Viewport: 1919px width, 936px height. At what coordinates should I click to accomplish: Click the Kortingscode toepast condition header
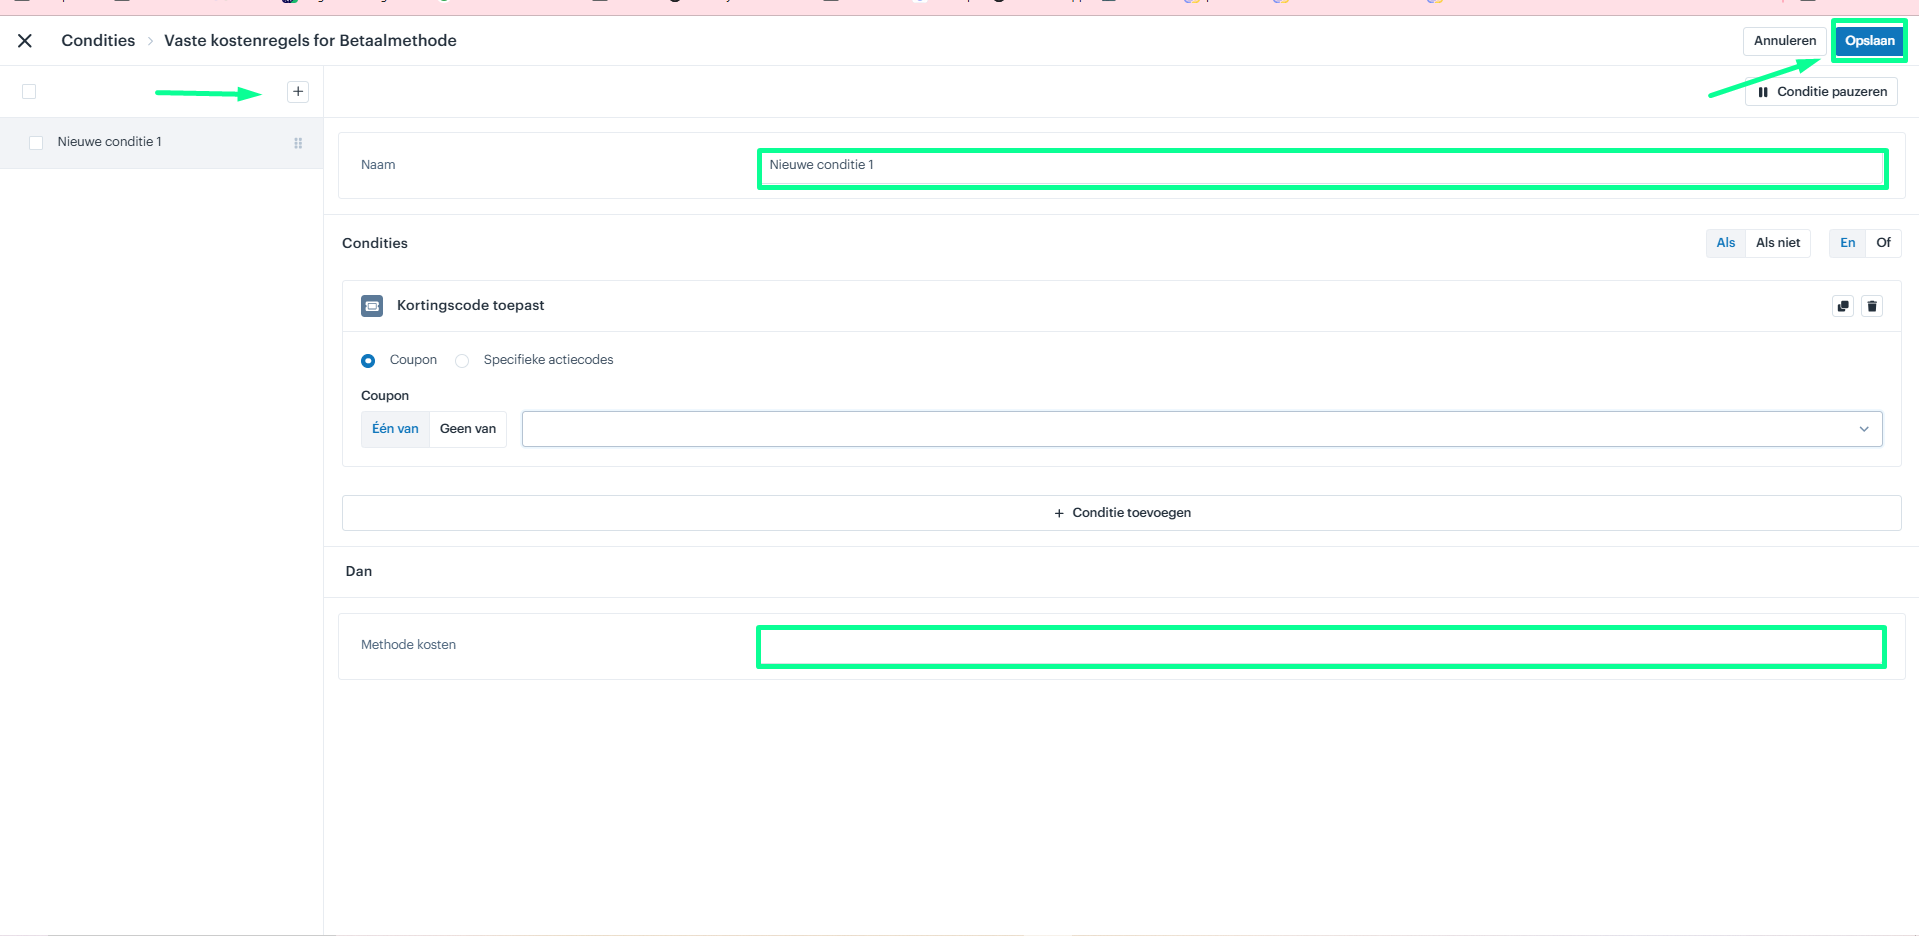[1121, 306]
